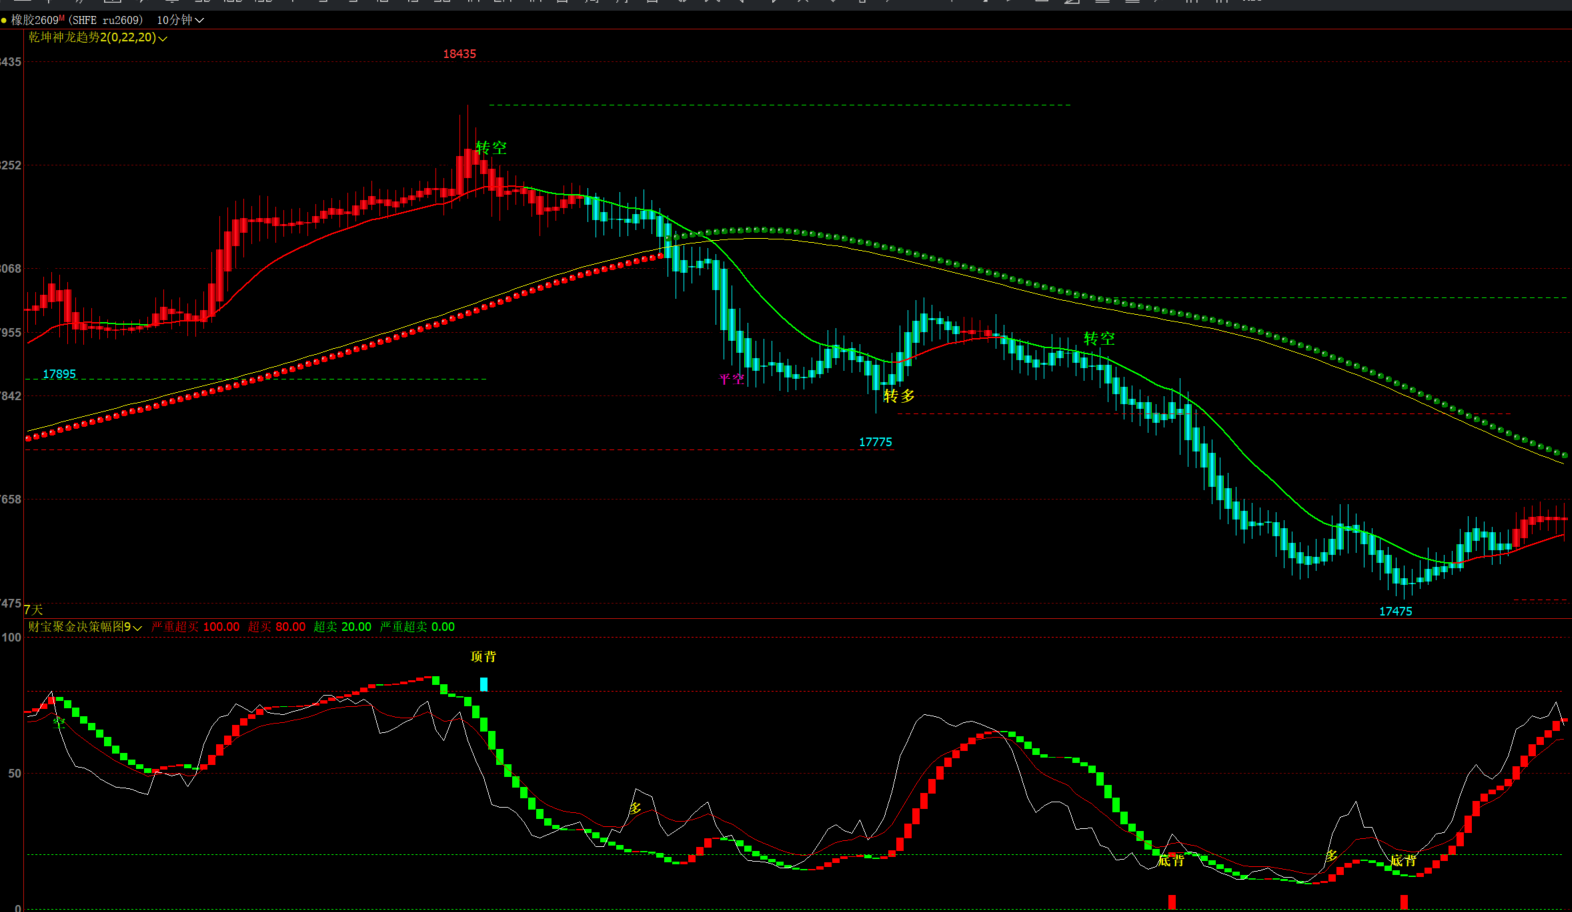
Task: Click the 17775 price label
Action: (876, 442)
